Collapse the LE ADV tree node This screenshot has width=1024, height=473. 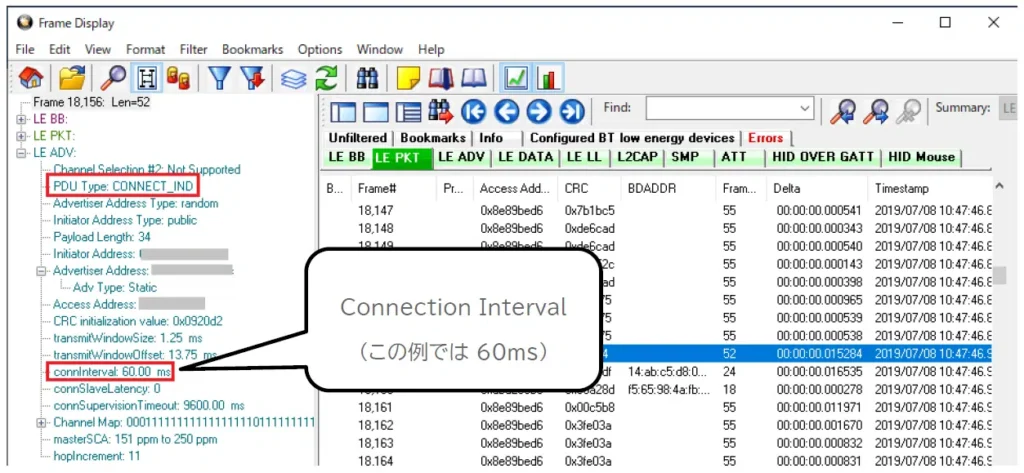(x=21, y=153)
